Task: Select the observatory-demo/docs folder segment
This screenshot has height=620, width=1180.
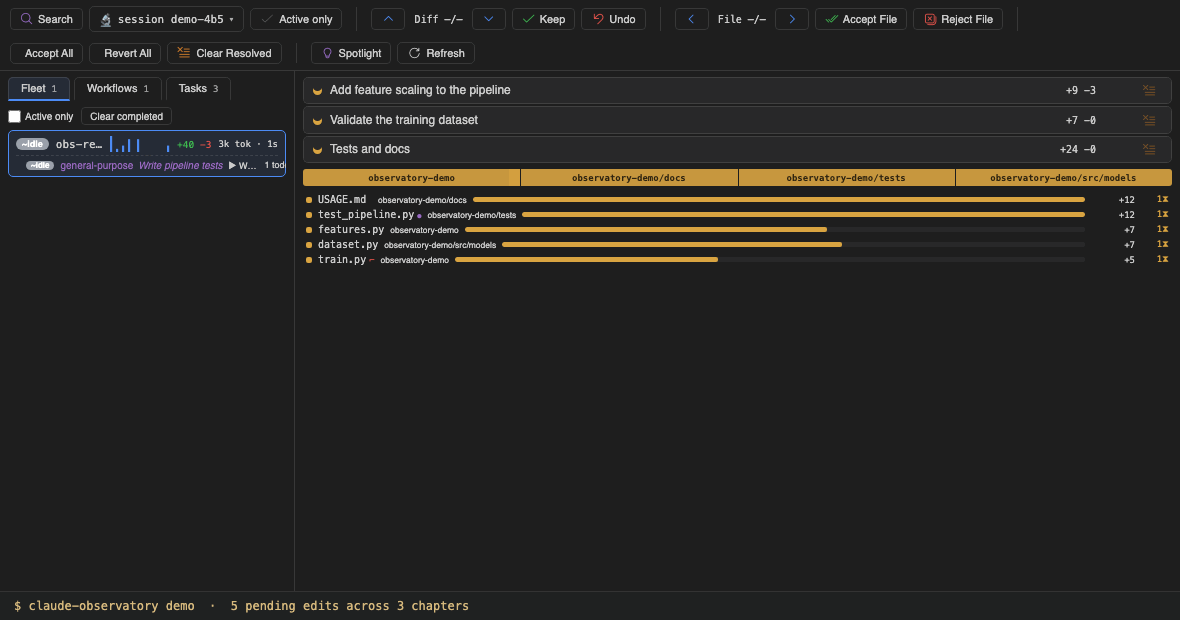Action: point(628,178)
